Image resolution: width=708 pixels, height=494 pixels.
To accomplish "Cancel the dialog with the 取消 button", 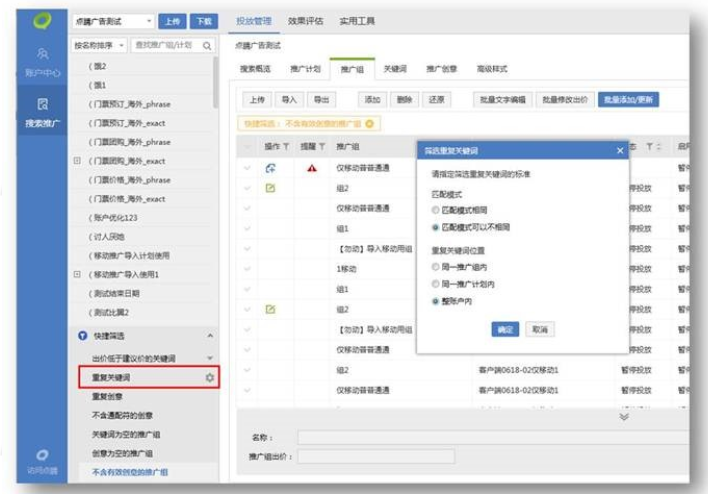I will tap(540, 329).
